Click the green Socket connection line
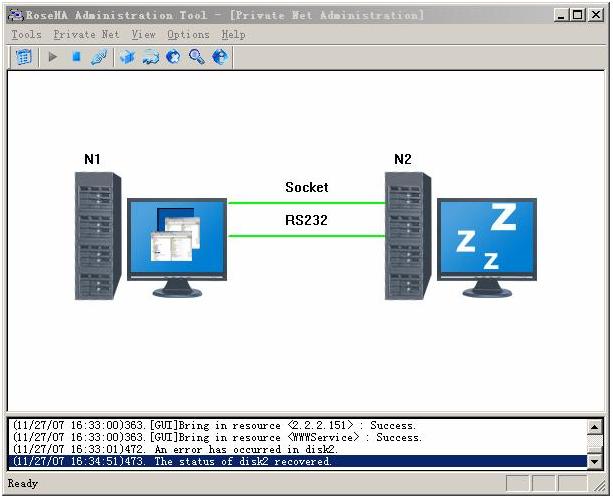613x498 pixels. 306,203
